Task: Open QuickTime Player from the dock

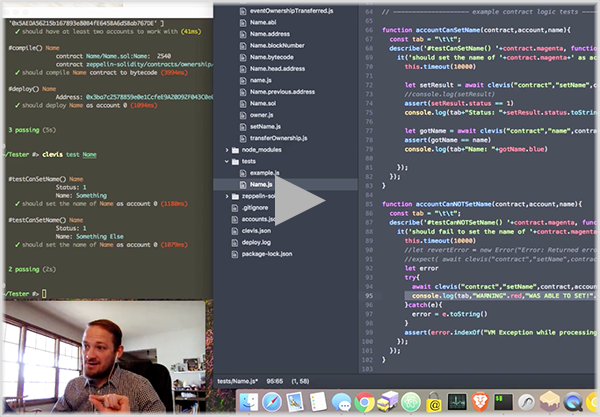Action: [x=573, y=402]
